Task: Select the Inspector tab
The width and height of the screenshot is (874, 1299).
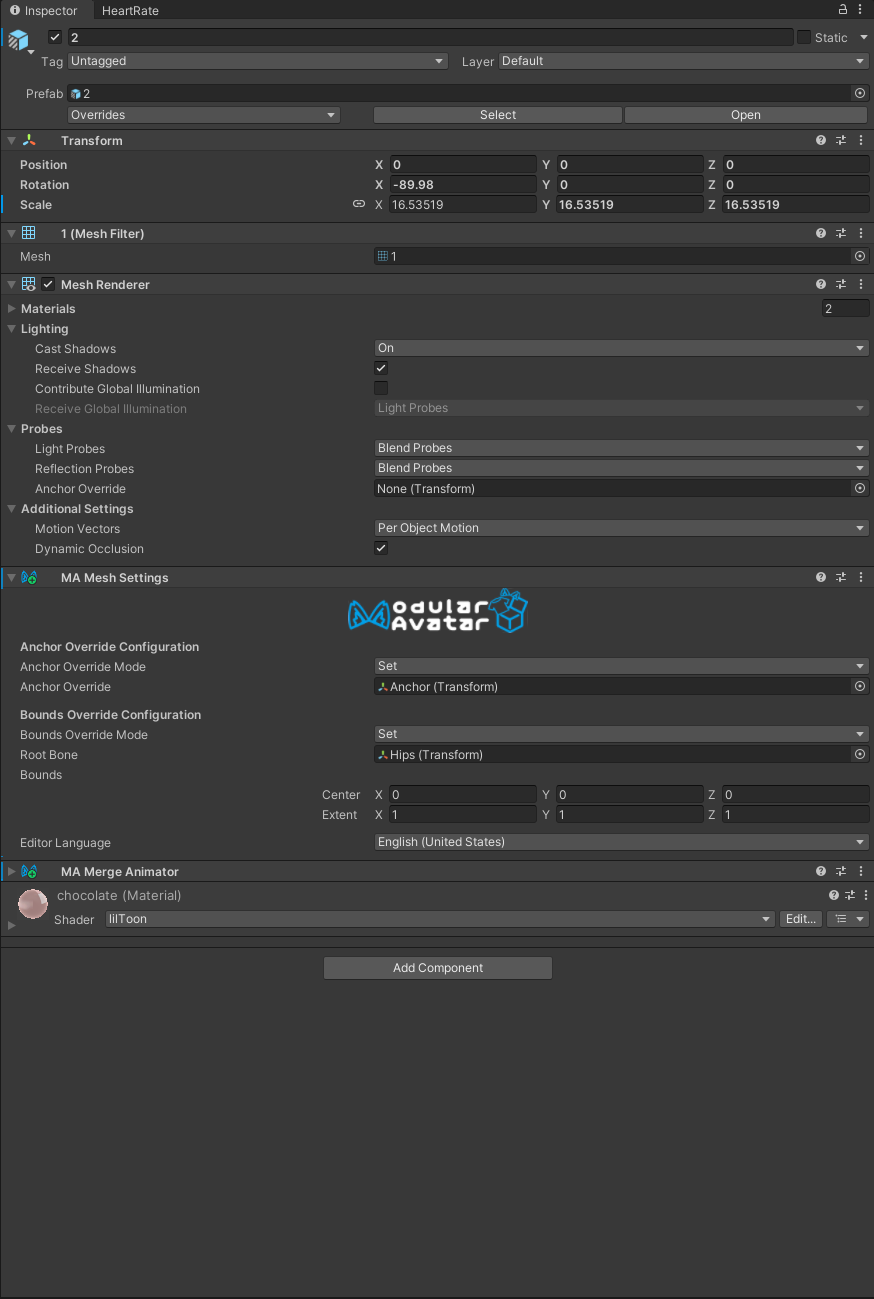Action: [44, 10]
